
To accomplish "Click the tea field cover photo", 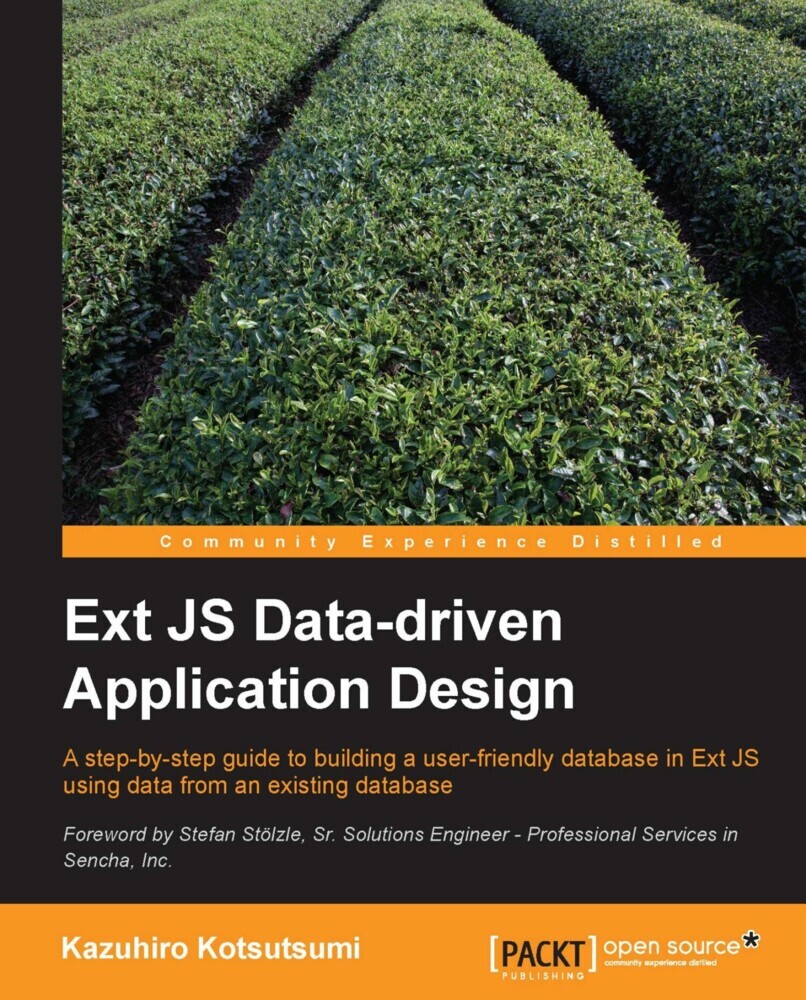I will [434, 262].
